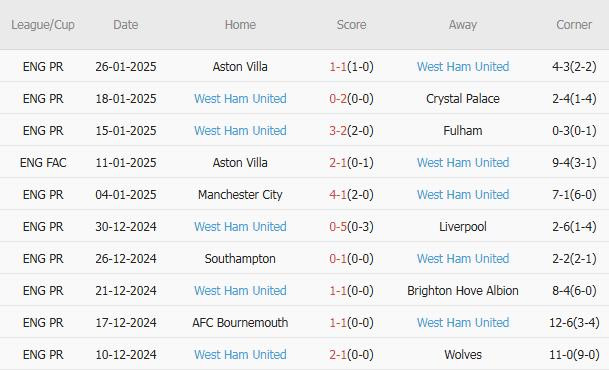The height and width of the screenshot is (370, 609).
Task: Open West Ham United link in 10-12-2024 row
Action: (x=240, y=354)
